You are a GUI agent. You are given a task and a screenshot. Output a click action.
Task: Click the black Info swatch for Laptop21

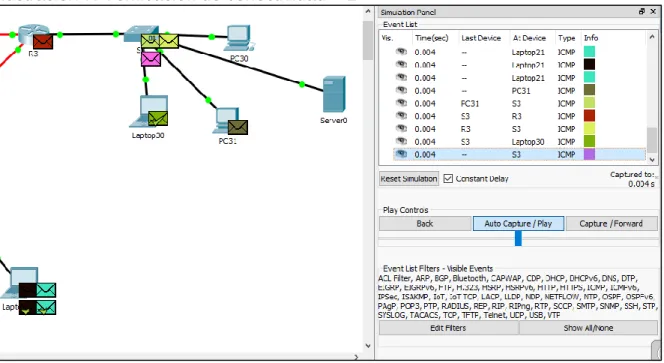click(x=589, y=64)
